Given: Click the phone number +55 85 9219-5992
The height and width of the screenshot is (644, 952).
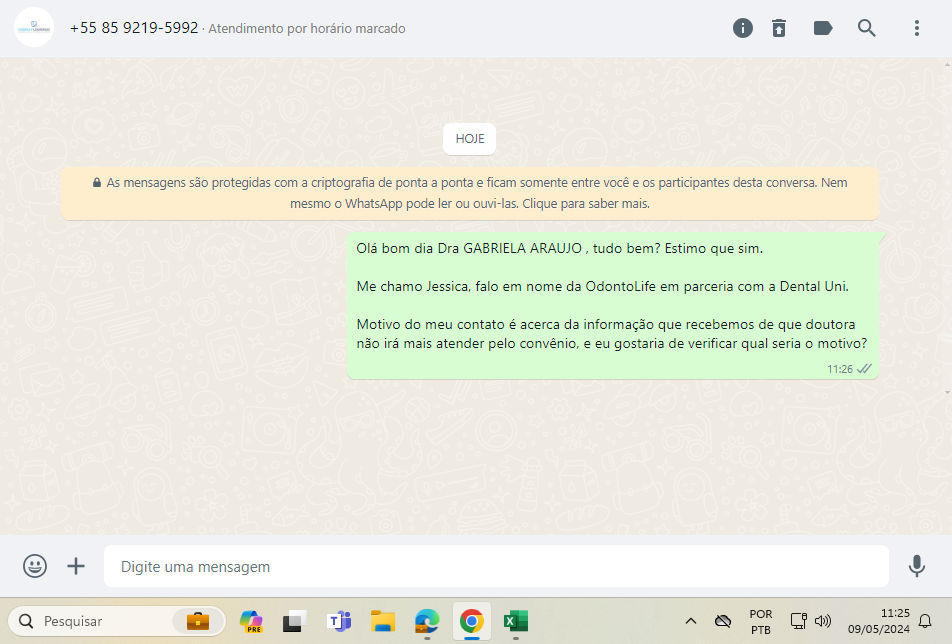Looking at the screenshot, I should (x=134, y=28).
